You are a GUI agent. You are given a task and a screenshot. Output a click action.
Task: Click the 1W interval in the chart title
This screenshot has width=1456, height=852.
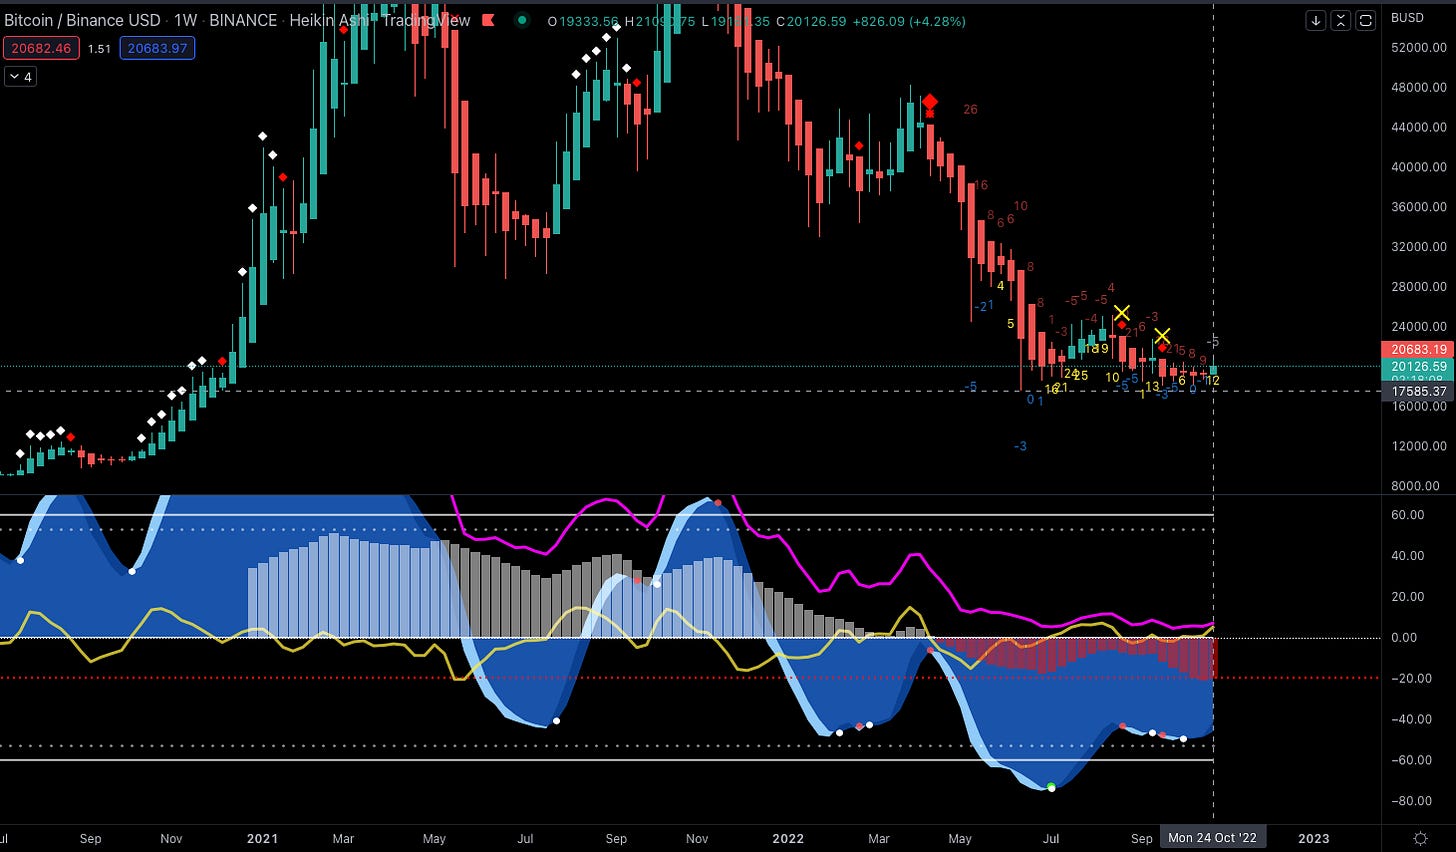tap(185, 20)
